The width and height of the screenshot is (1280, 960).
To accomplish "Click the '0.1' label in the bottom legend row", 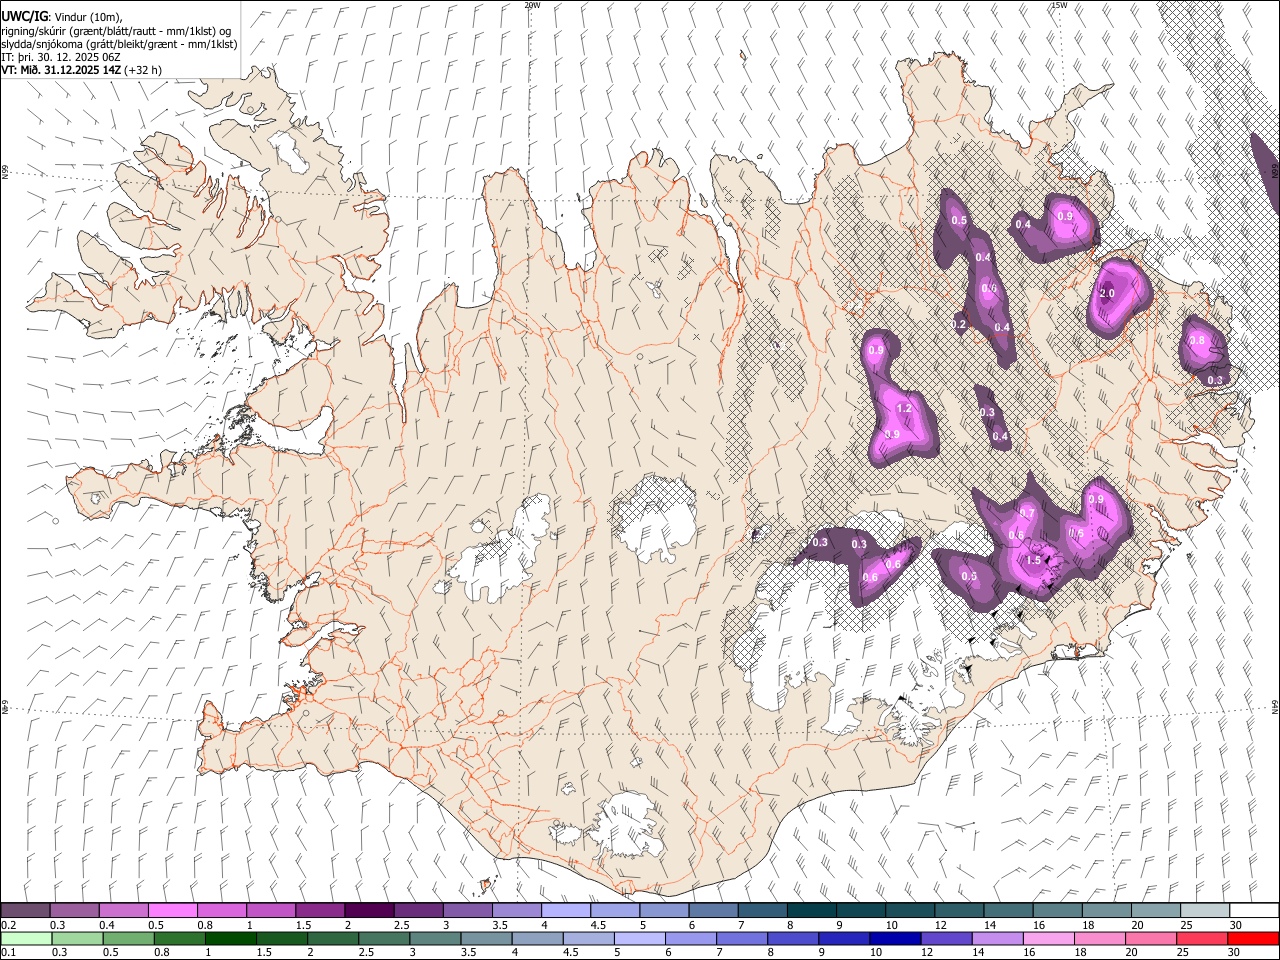I will coord(8,953).
